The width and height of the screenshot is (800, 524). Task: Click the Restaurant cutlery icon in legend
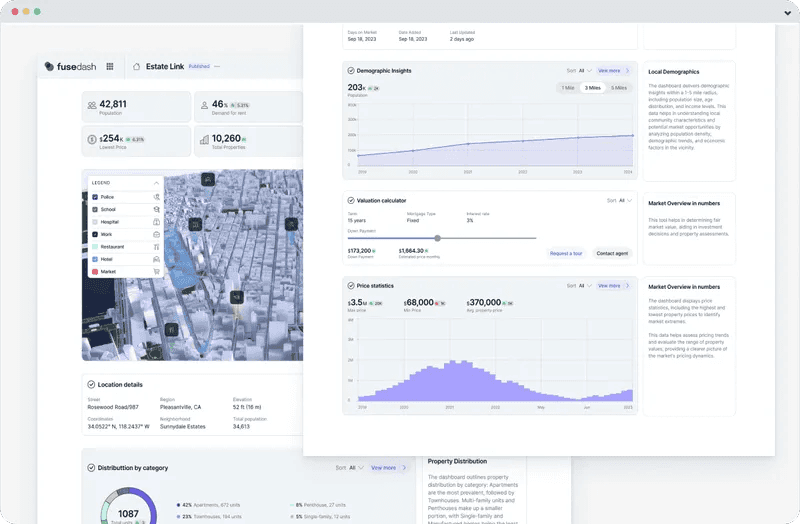(x=156, y=246)
